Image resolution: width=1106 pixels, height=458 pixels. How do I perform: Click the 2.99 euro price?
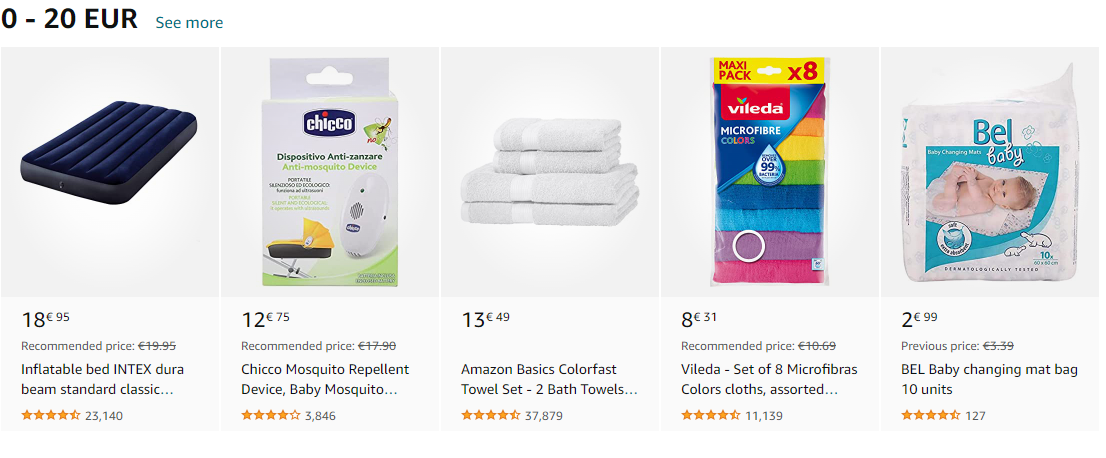coord(920,320)
